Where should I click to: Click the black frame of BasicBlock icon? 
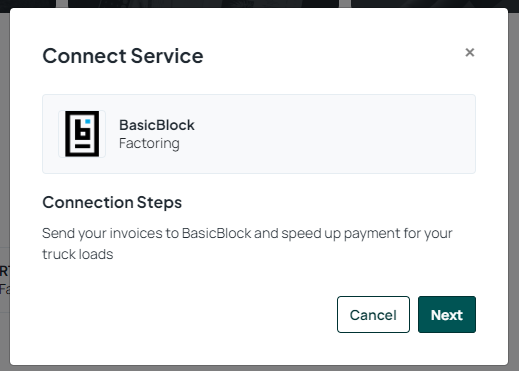[68, 134]
